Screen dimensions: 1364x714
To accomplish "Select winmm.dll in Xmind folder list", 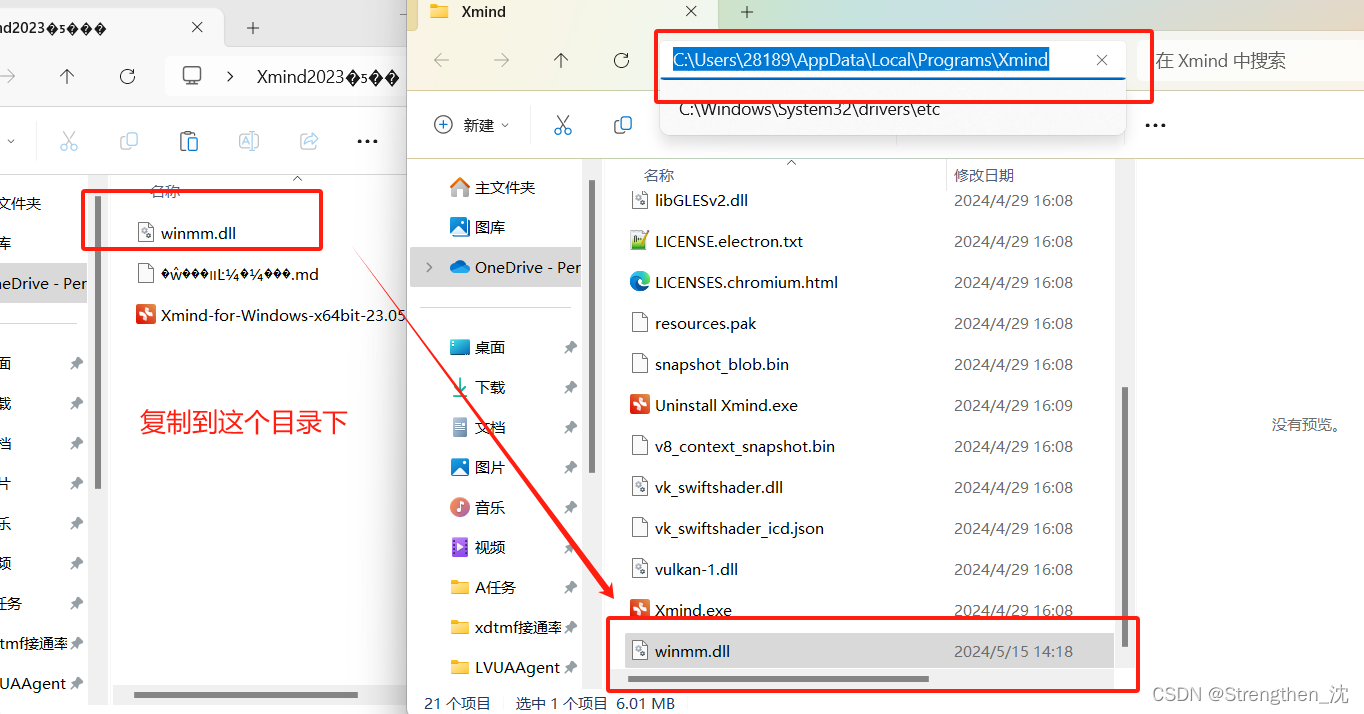I will click(870, 651).
